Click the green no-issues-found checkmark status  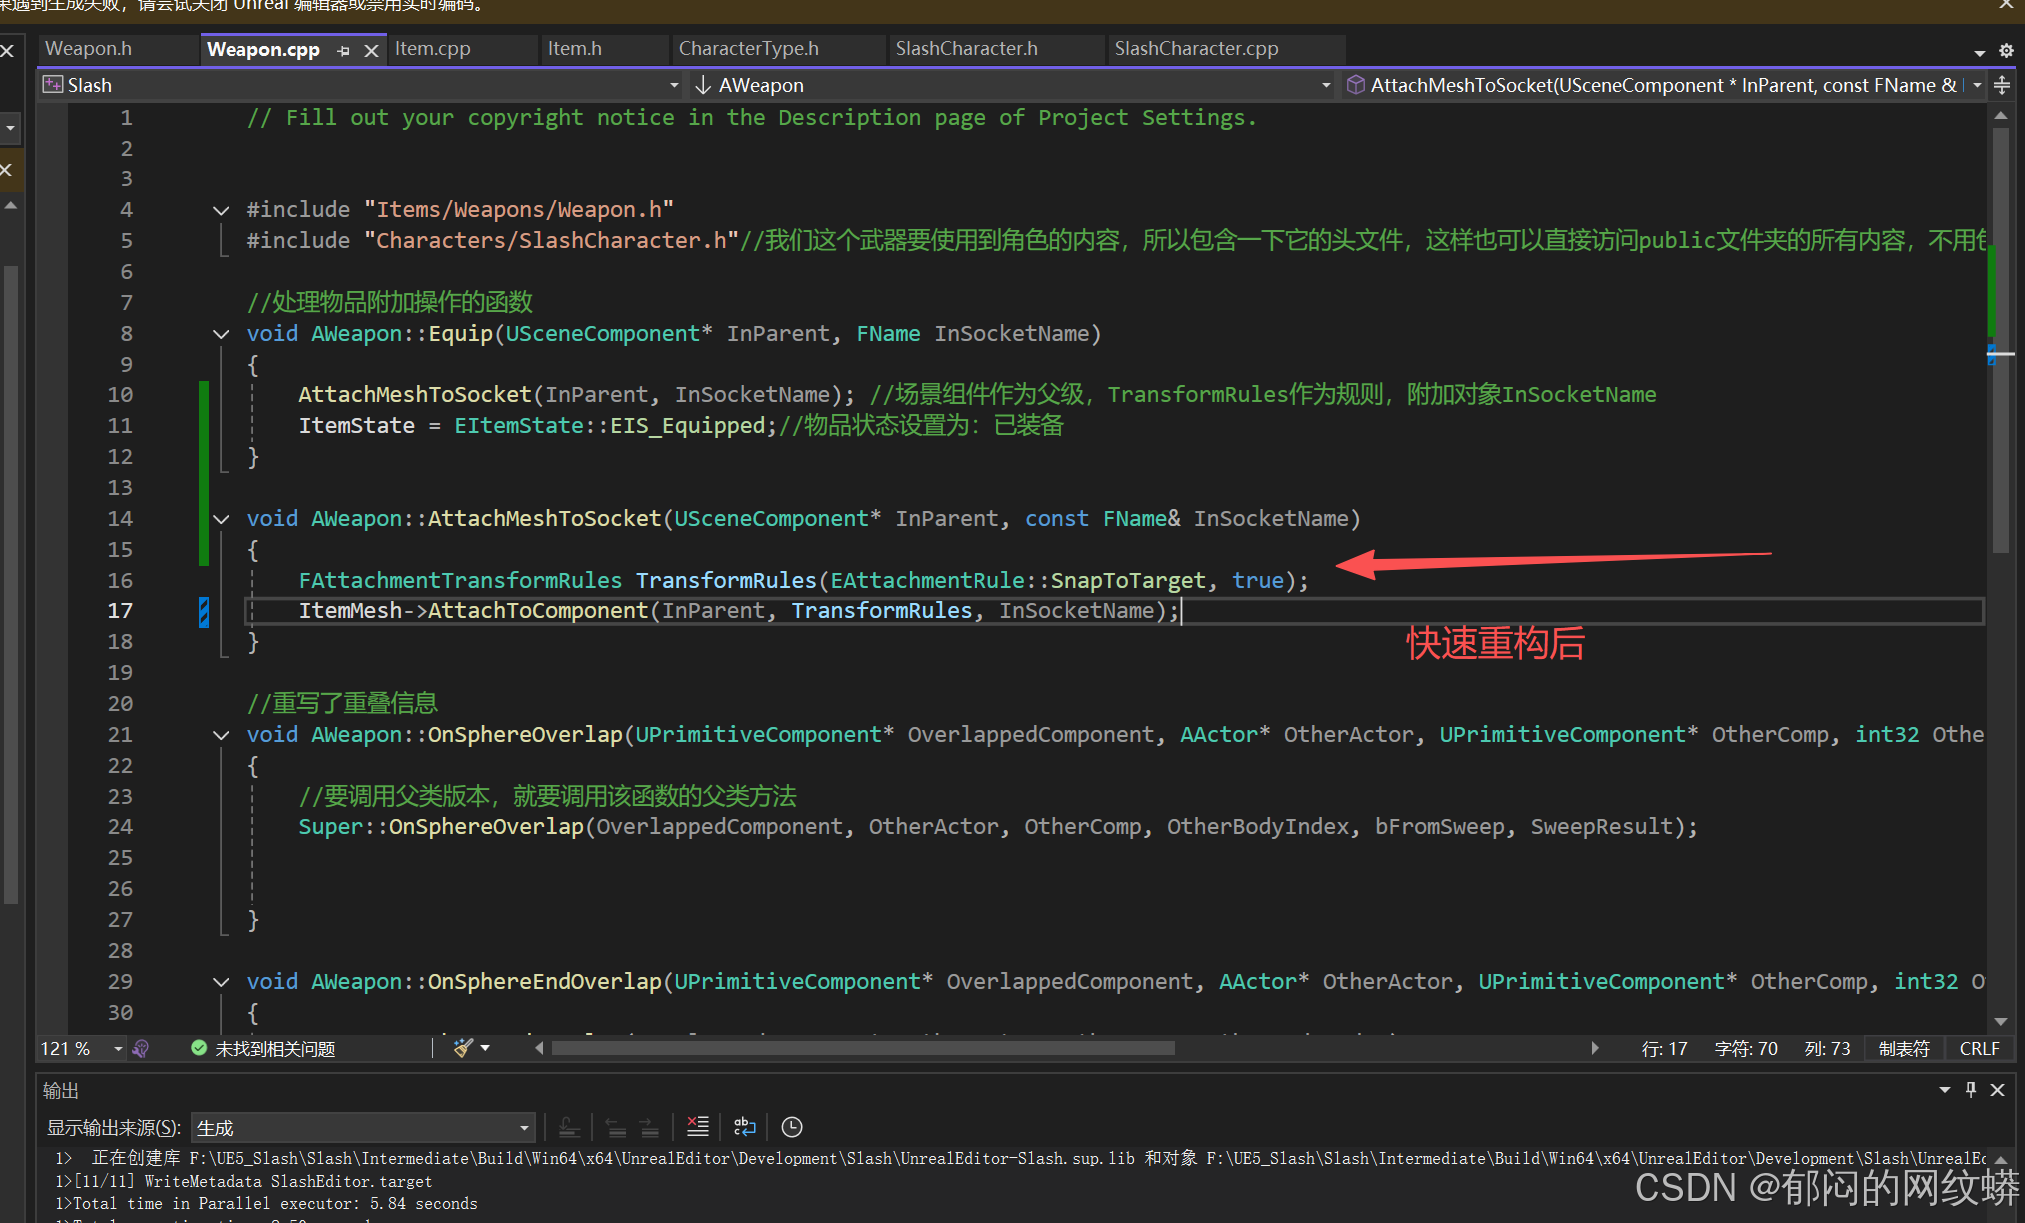[x=199, y=1048]
